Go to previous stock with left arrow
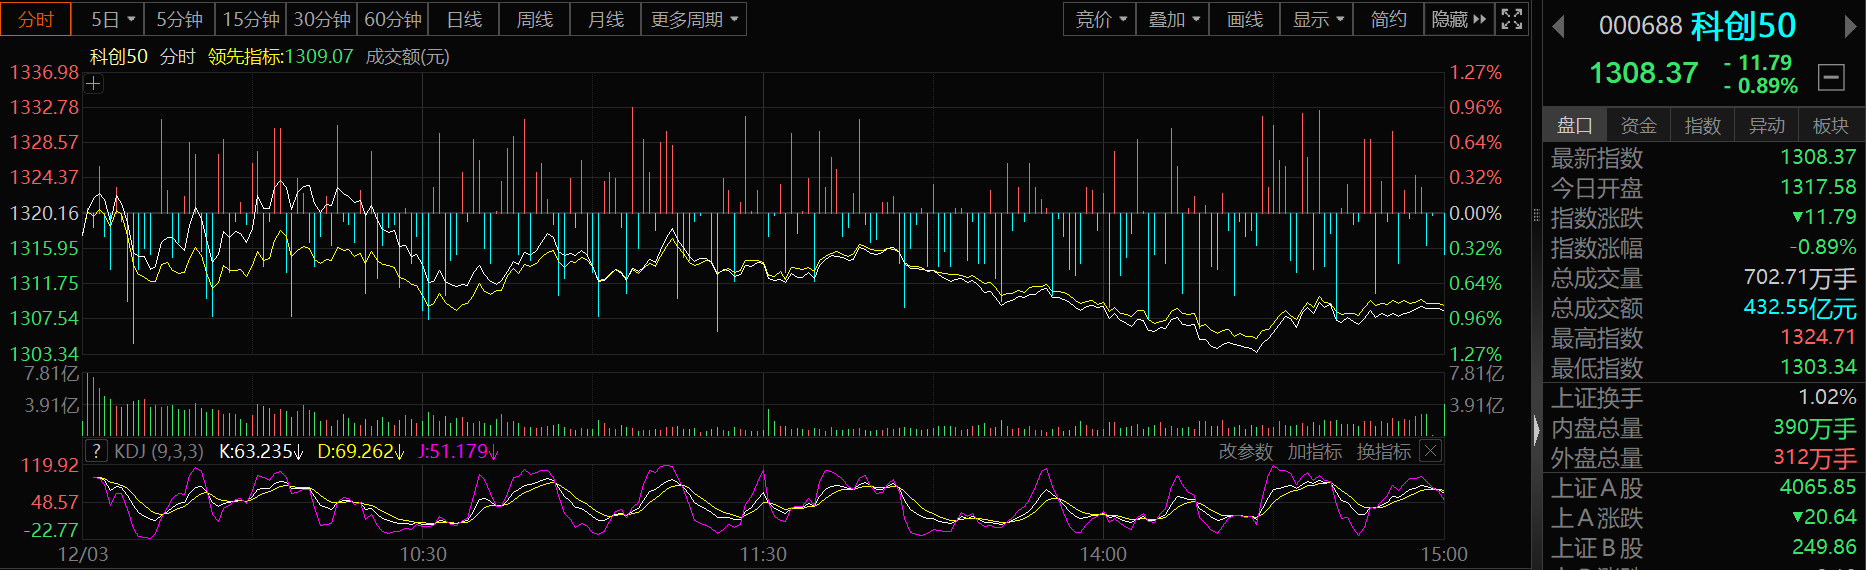Image resolution: width=1866 pixels, height=570 pixels. coord(1558,27)
